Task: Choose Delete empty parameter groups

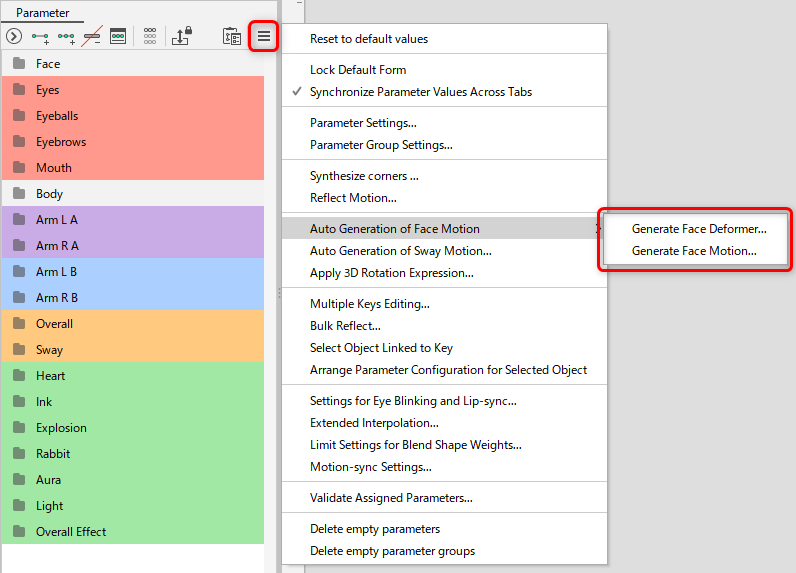Action: tap(444, 551)
